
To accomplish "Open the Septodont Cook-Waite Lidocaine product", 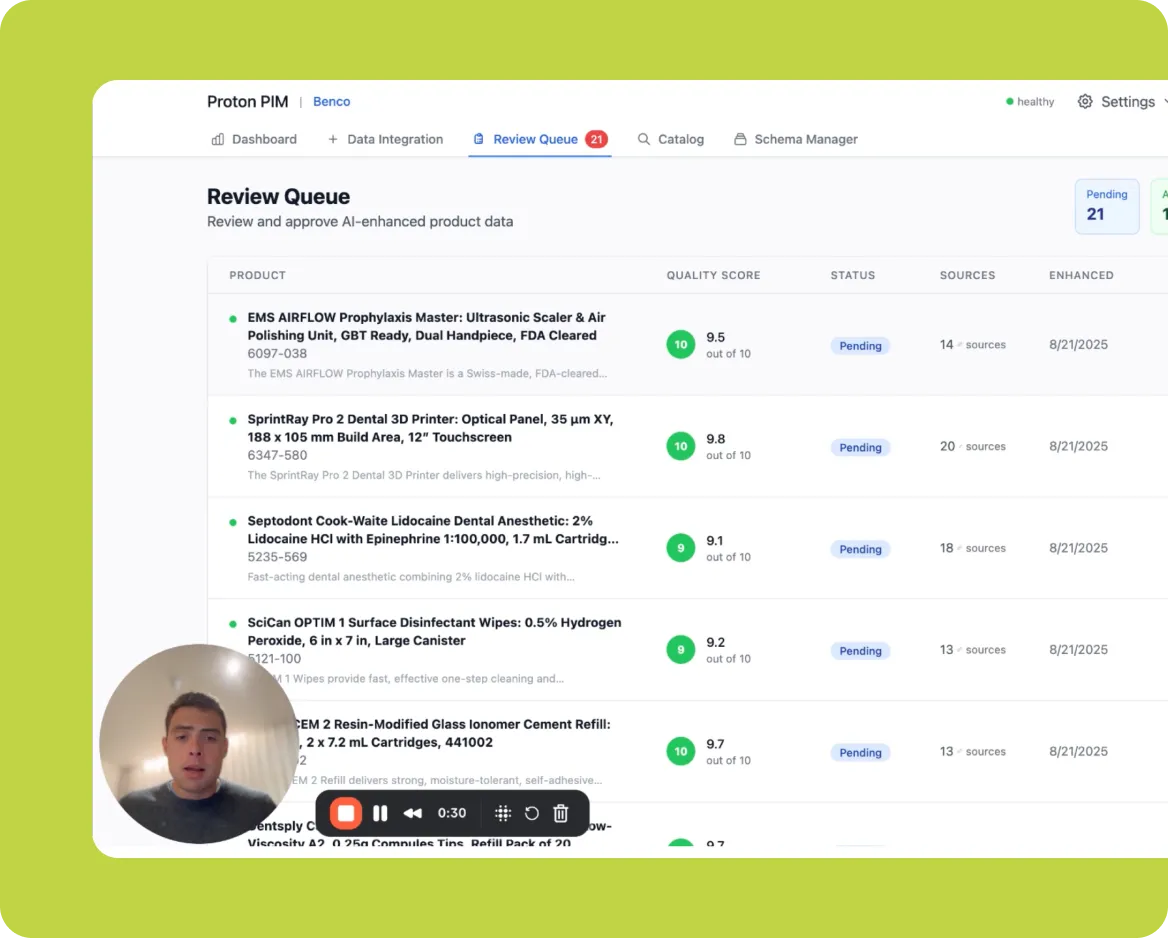I will click(433, 530).
